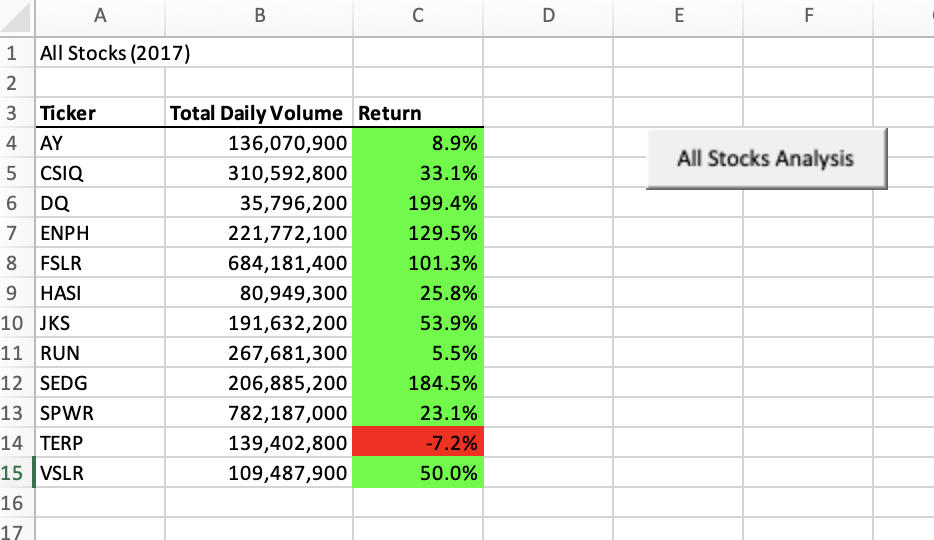Select the DQ ticker cell
The height and width of the screenshot is (540, 934).
click(x=100, y=203)
